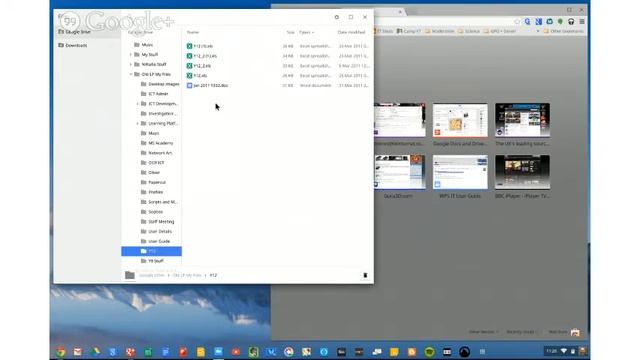Expand the Learning Platf... folder arrow
This screenshot has width=640, height=360.
click(x=138, y=123)
